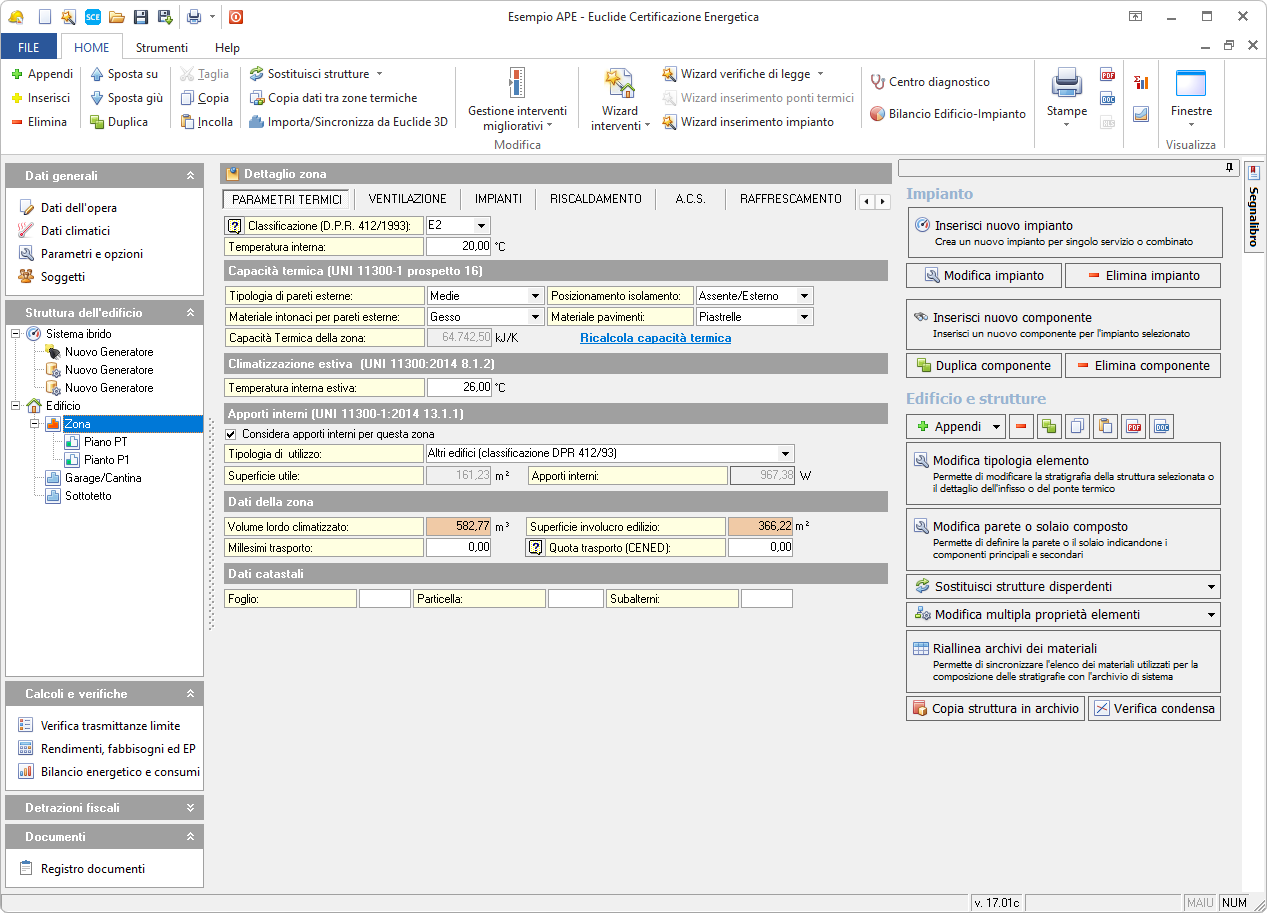The width and height of the screenshot is (1267, 913).
Task: Open the Tipologia di utilizzo dropdown
Action: (786, 453)
